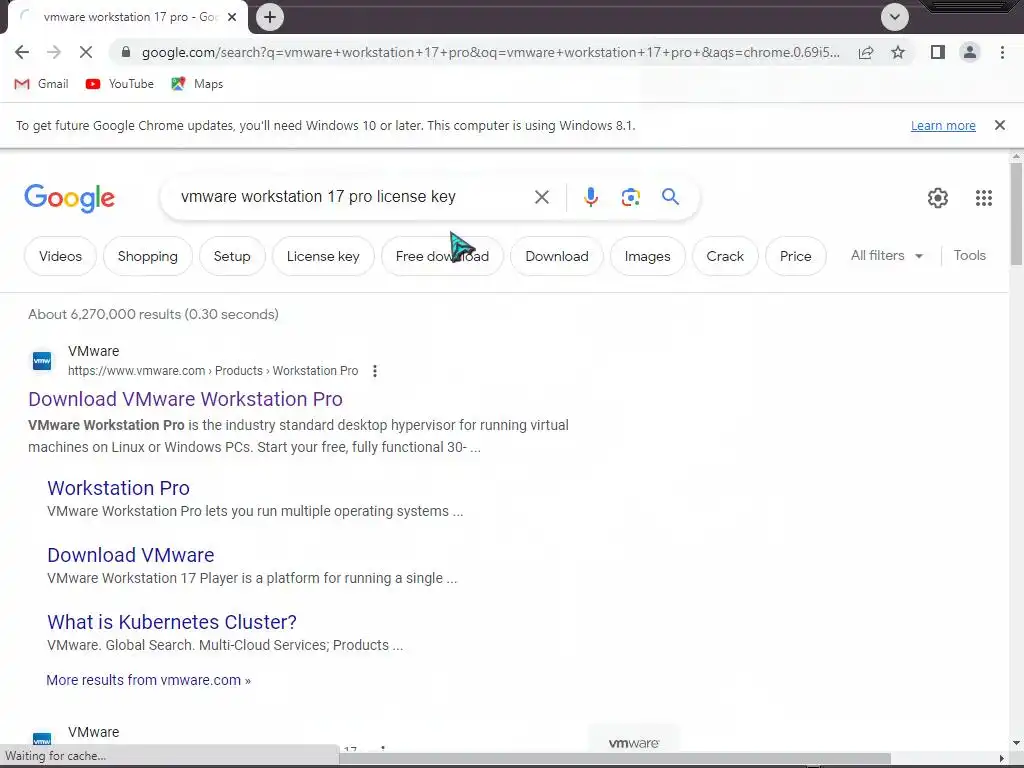Toggle the Chrome side panel icon
The height and width of the screenshot is (768, 1024).
click(938, 52)
